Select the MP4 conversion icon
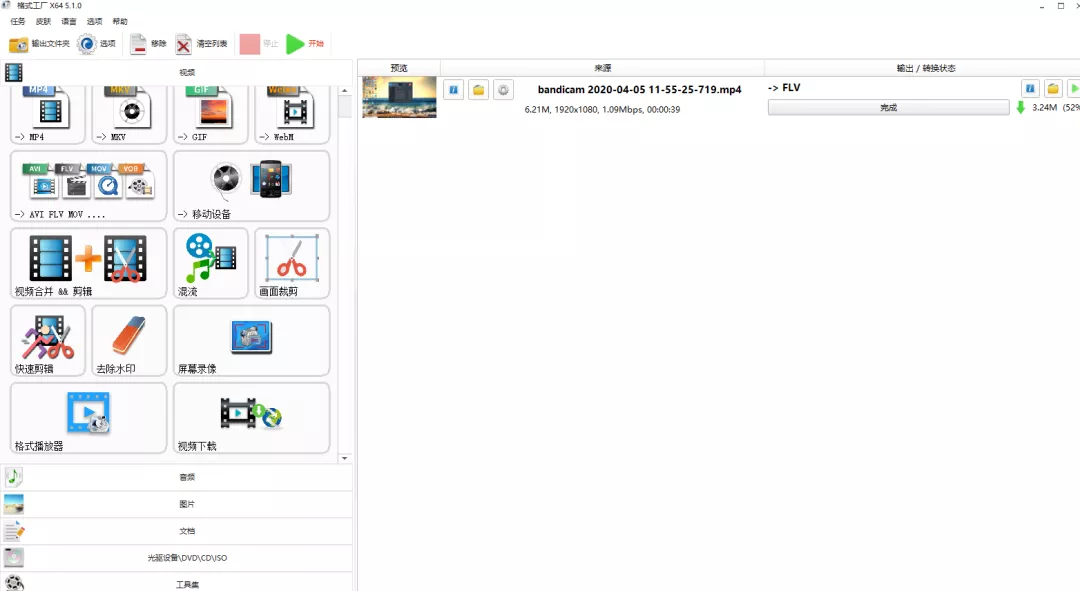Image resolution: width=1080 pixels, height=591 pixels. point(48,114)
